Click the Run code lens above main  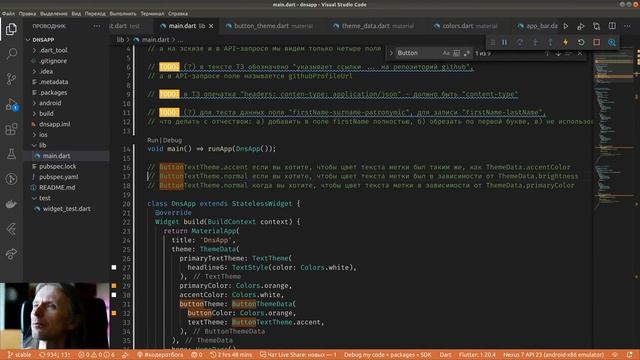(x=153, y=140)
